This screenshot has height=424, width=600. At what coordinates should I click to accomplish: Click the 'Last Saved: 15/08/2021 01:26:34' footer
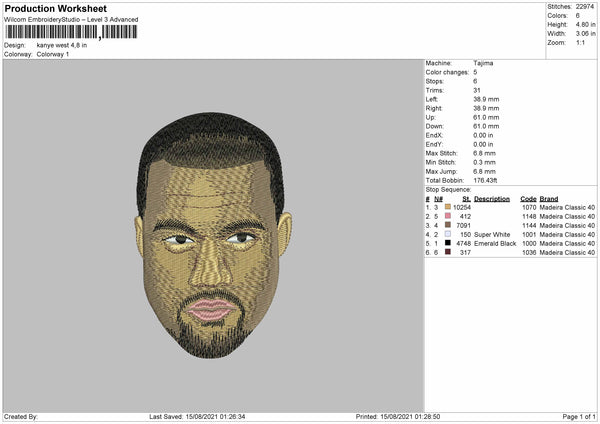(x=197, y=417)
